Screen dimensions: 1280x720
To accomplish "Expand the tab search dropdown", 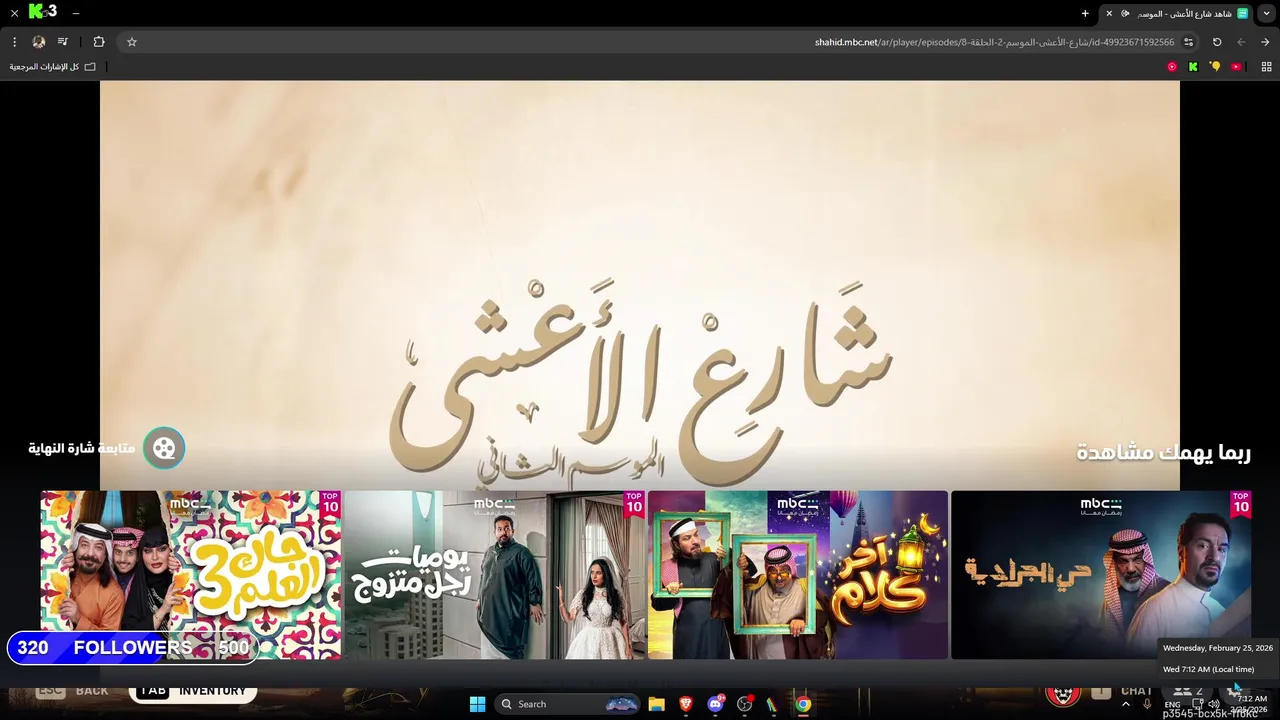I will 1266,14.
